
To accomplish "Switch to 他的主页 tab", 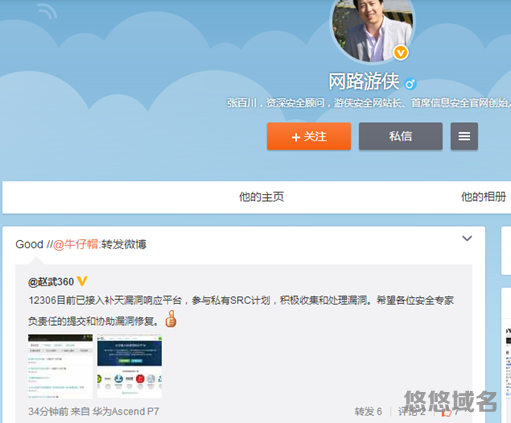I will click(x=261, y=197).
